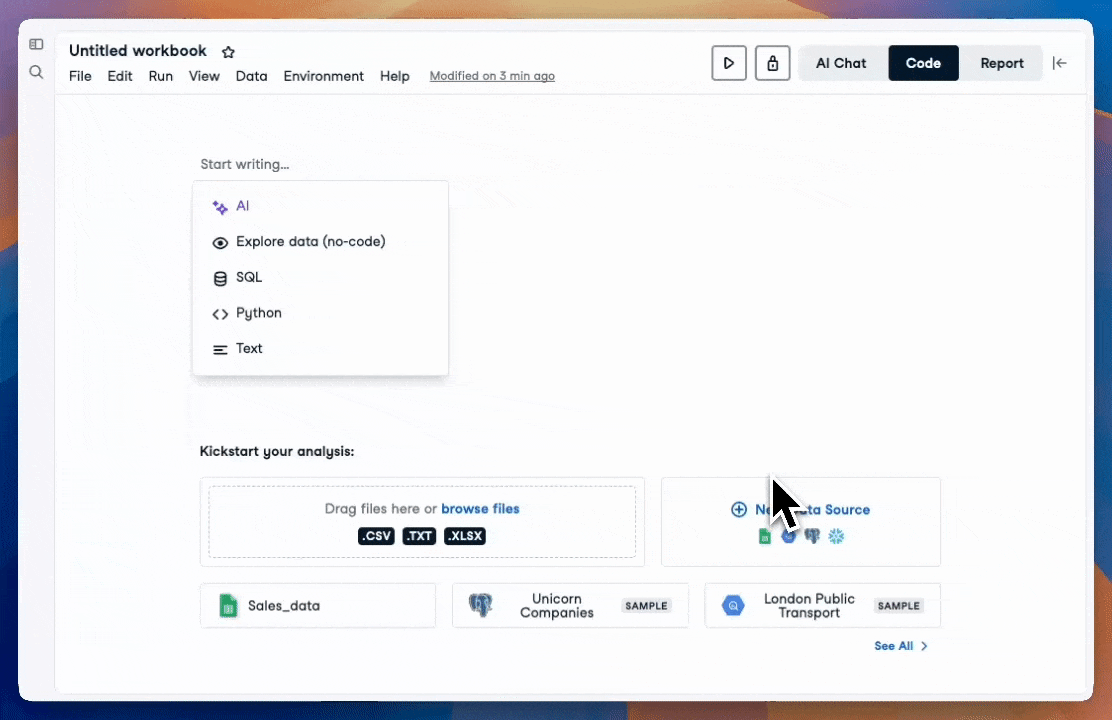Click the .TXT file type badge
The image size is (1112, 720).
click(x=419, y=536)
